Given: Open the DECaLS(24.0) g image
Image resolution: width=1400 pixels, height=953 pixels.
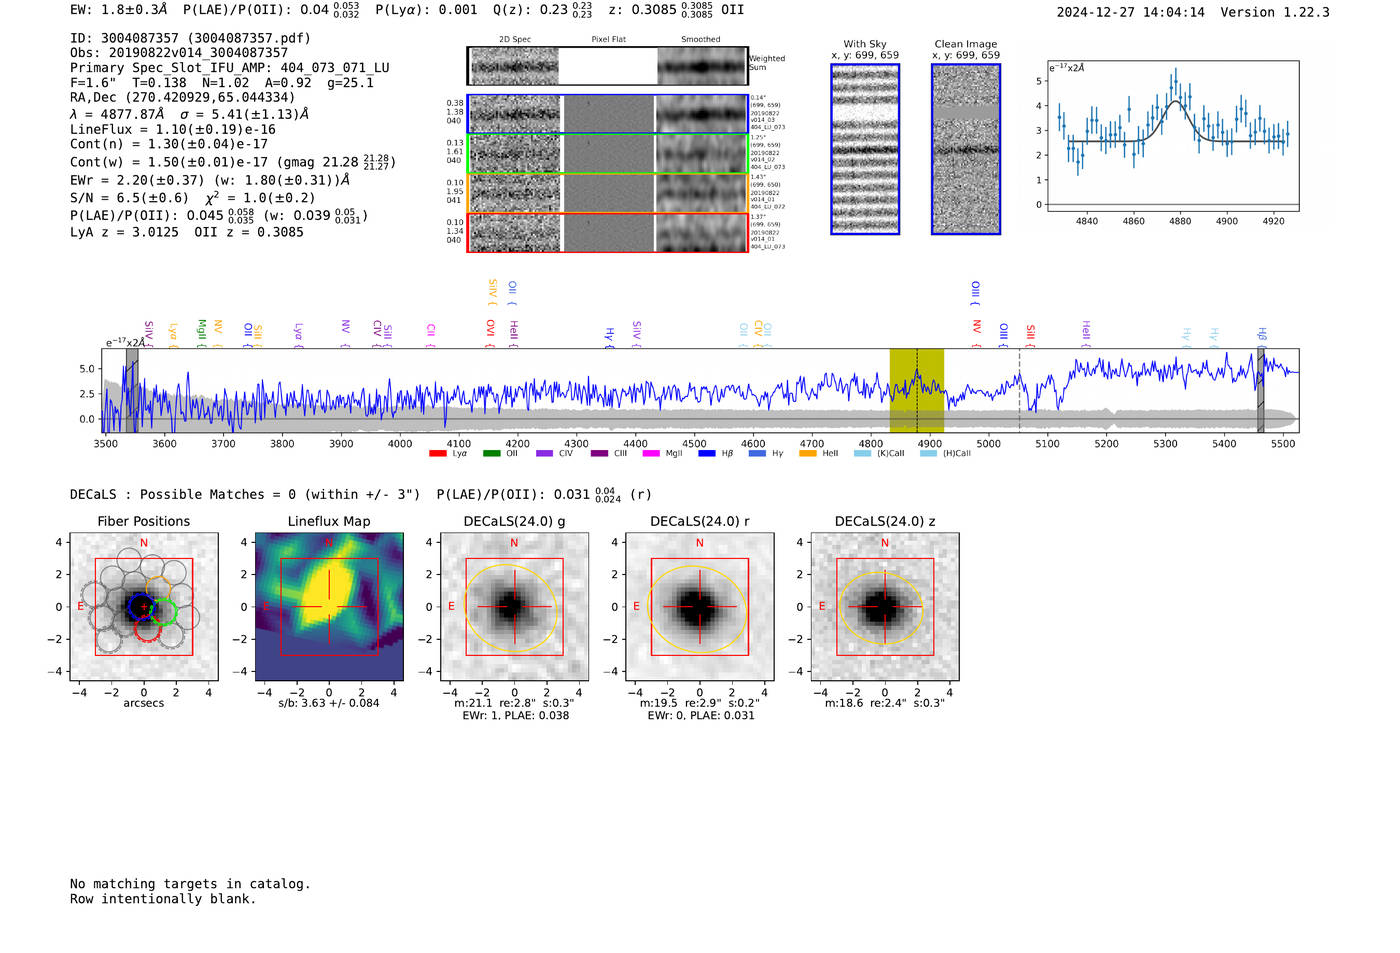Looking at the screenshot, I should pyautogui.click(x=514, y=607).
